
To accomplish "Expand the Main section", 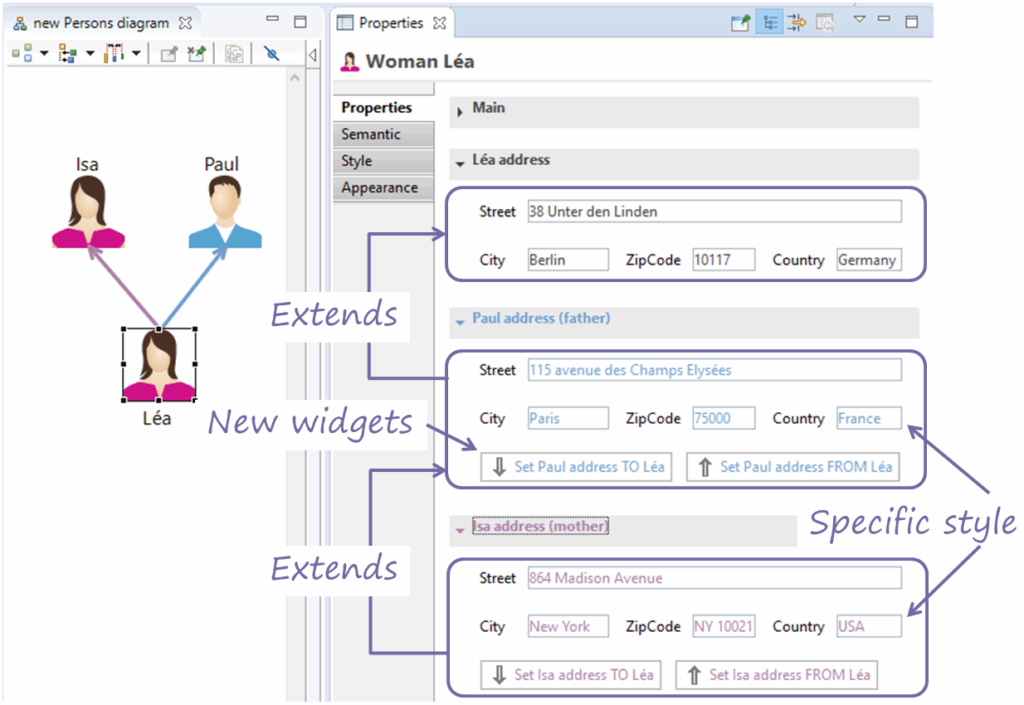I will pos(459,112).
